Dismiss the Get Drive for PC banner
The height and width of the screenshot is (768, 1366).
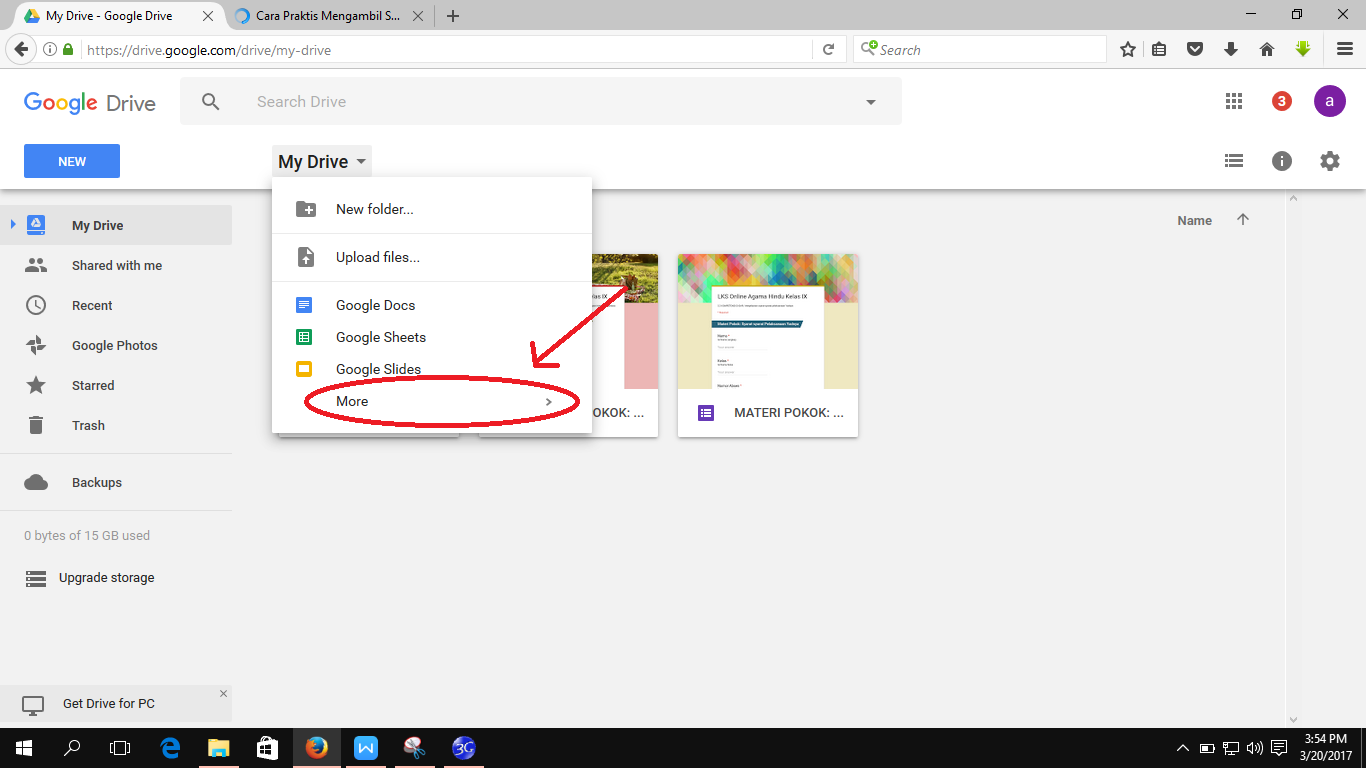[223, 693]
